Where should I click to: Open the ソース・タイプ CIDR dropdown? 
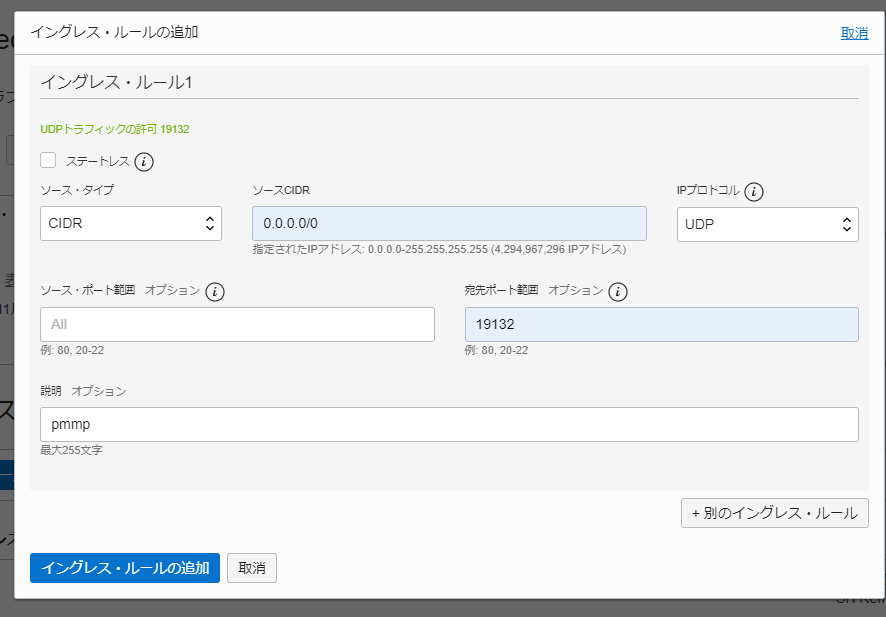tap(131, 224)
